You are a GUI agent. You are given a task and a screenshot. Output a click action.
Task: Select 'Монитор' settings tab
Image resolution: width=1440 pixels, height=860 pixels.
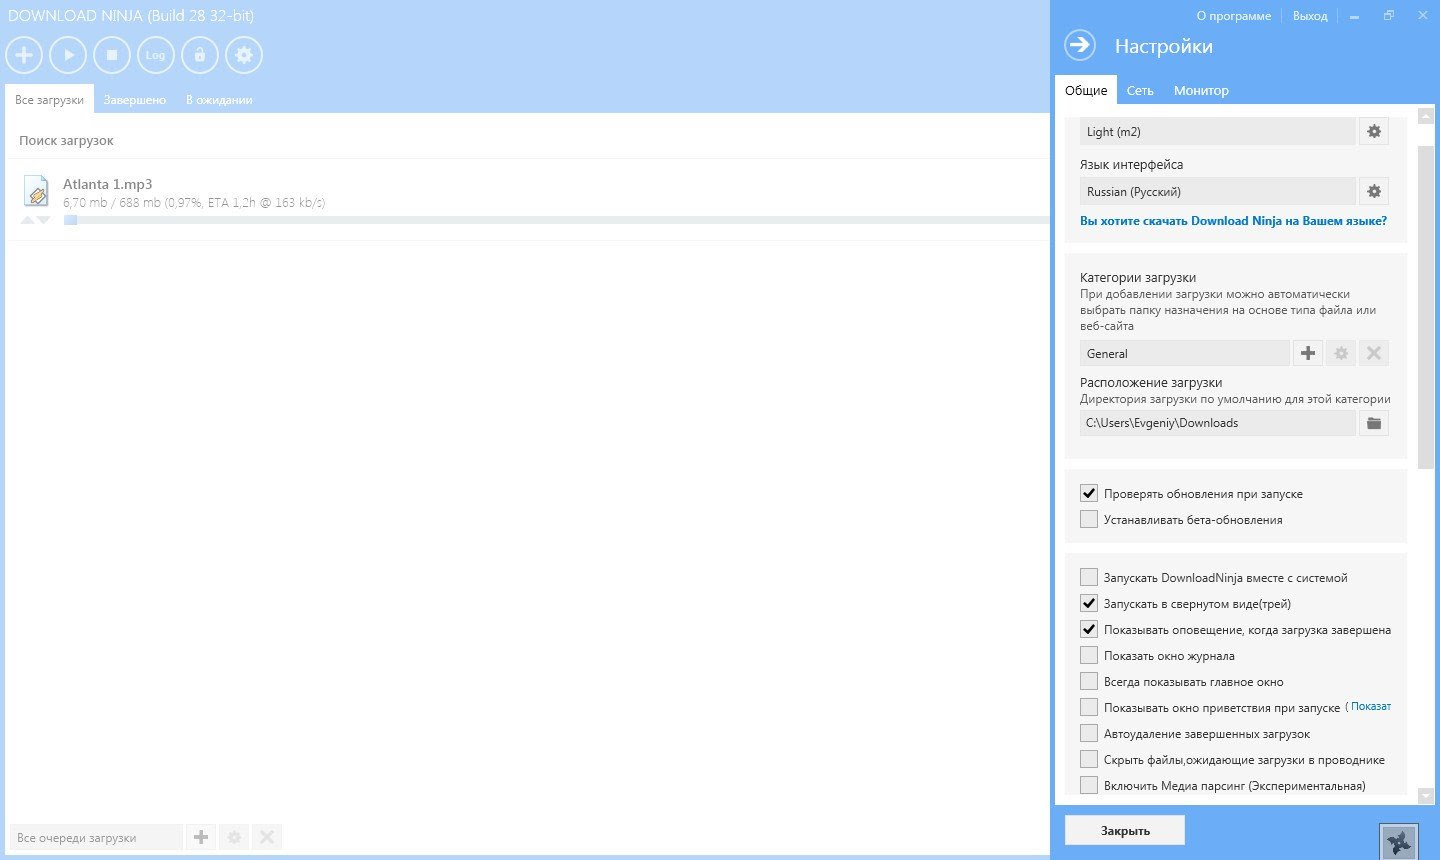[1201, 90]
